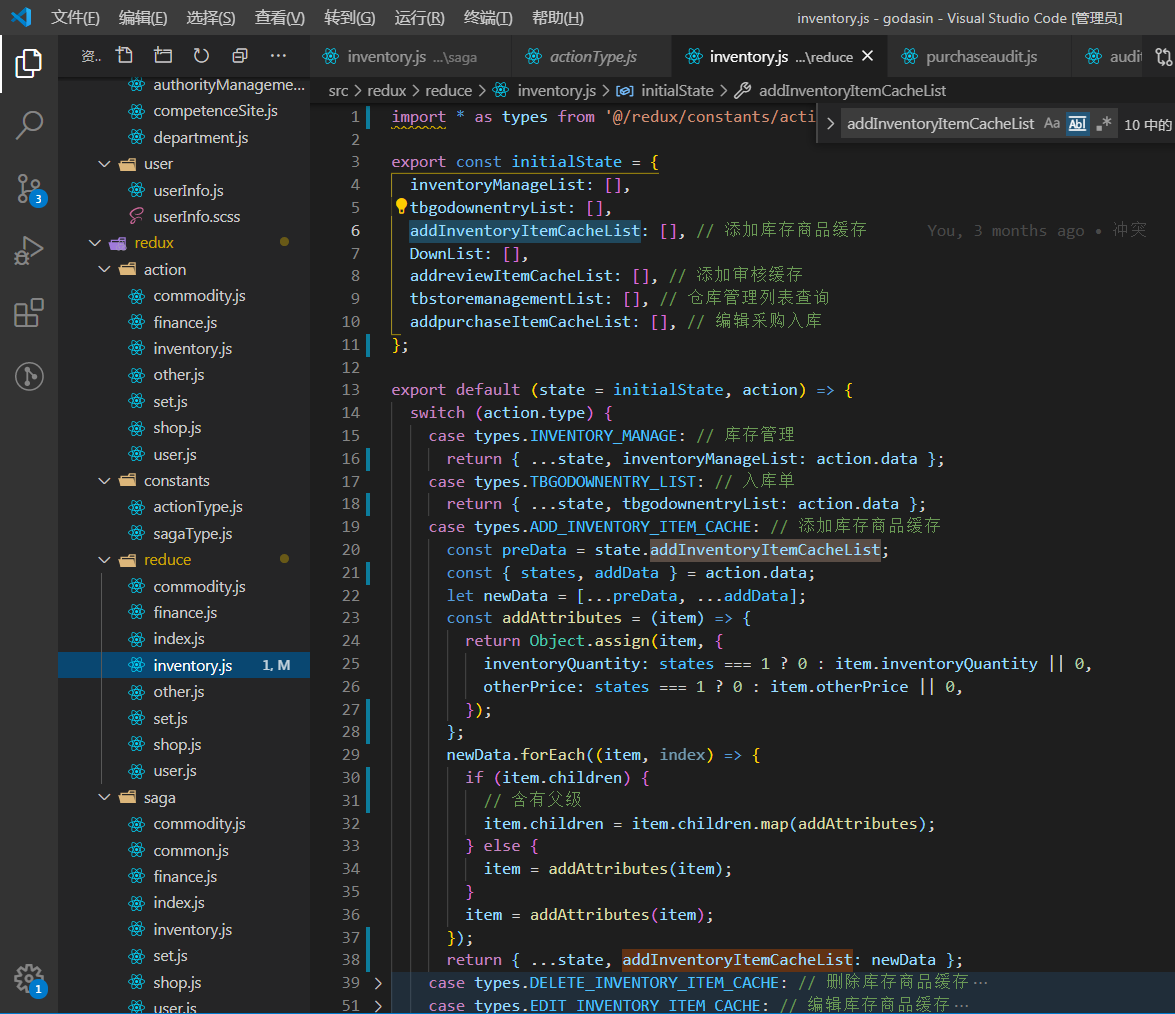Collapse the reduce folder in explorer

(104, 560)
